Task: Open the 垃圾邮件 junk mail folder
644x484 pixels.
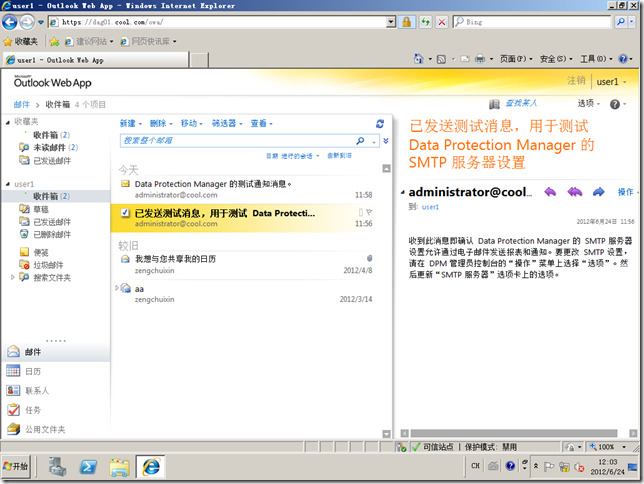Action: coord(48,265)
